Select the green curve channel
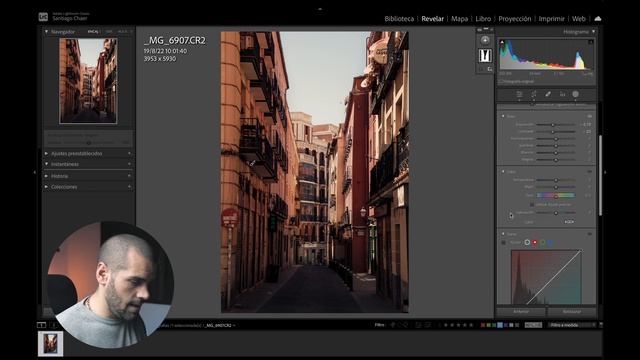 coord(542,242)
